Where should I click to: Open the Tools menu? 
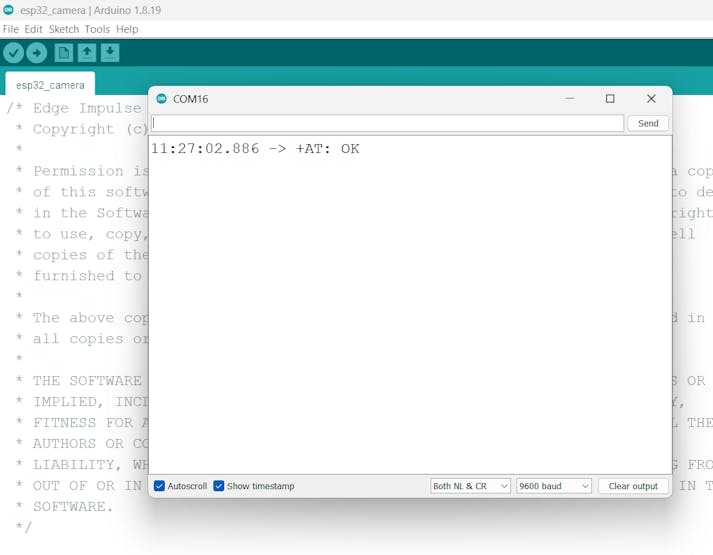pos(97,29)
